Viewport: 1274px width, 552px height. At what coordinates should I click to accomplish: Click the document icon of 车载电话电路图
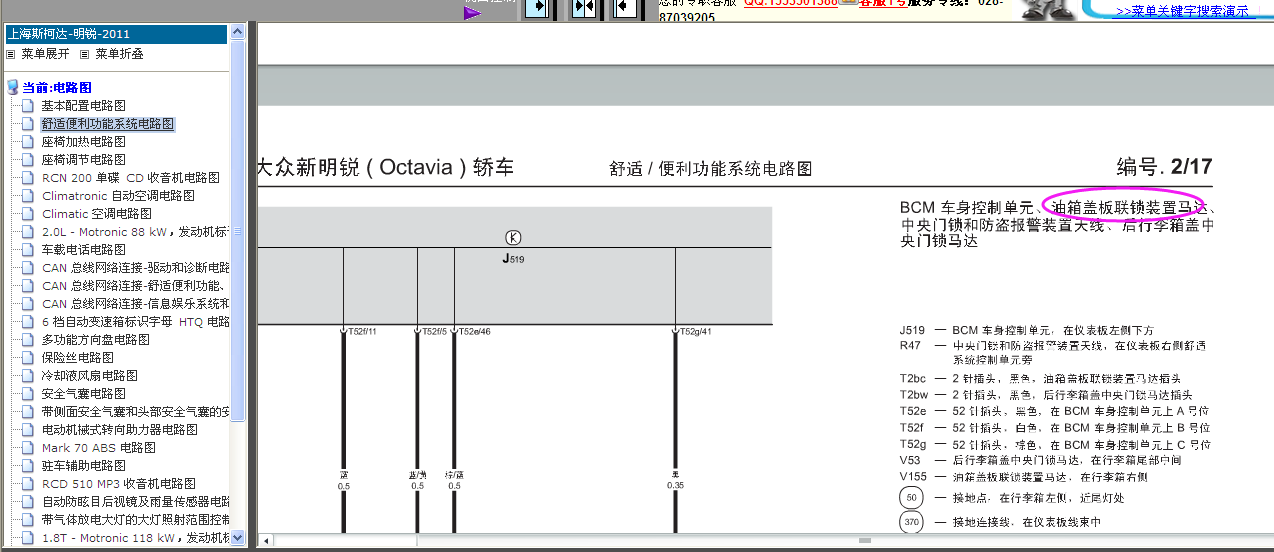[x=28, y=250]
